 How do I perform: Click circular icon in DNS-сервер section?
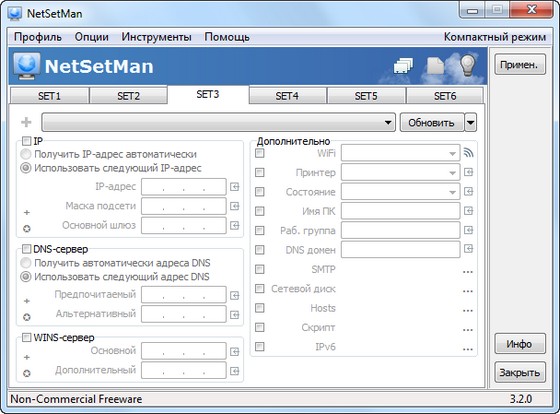pyautogui.click(x=27, y=317)
